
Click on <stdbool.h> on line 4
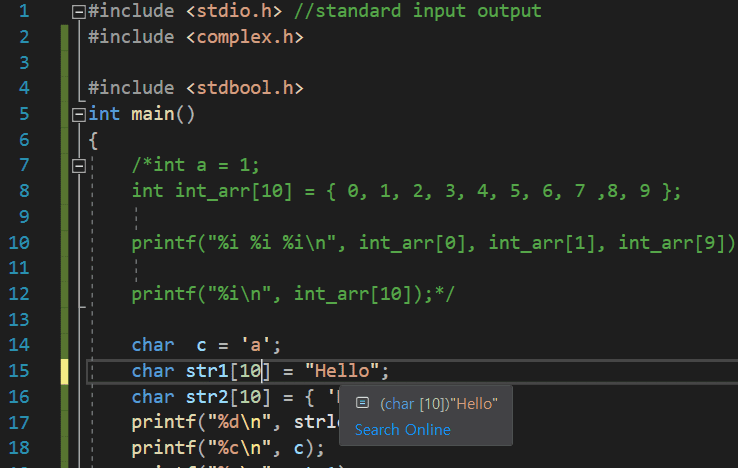[x=245, y=88]
